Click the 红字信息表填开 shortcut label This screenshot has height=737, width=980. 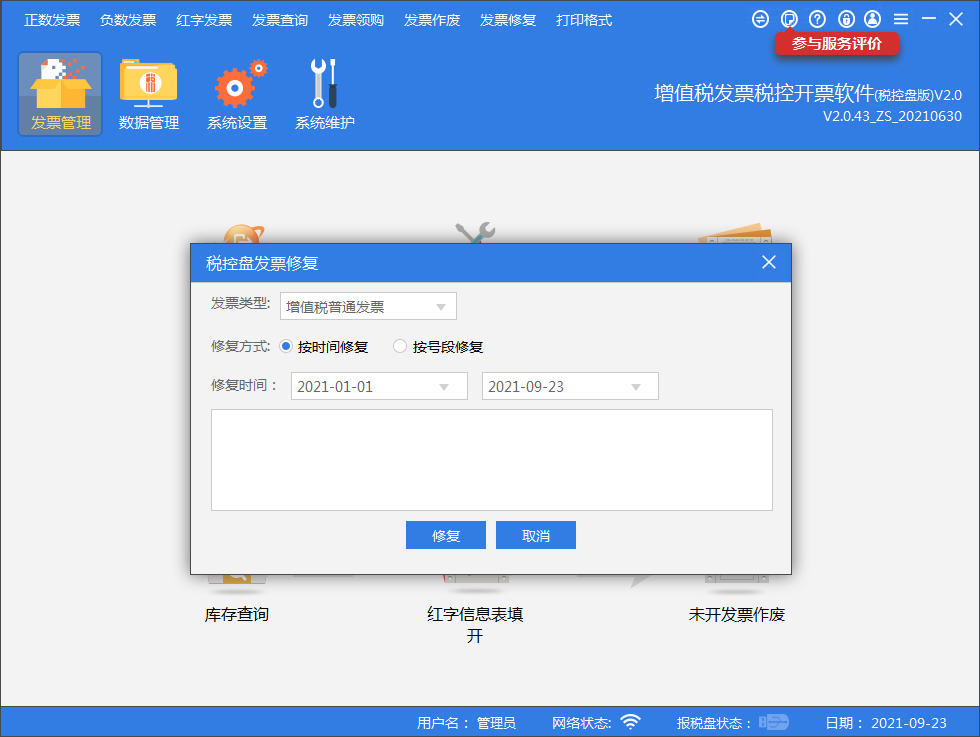point(475,624)
